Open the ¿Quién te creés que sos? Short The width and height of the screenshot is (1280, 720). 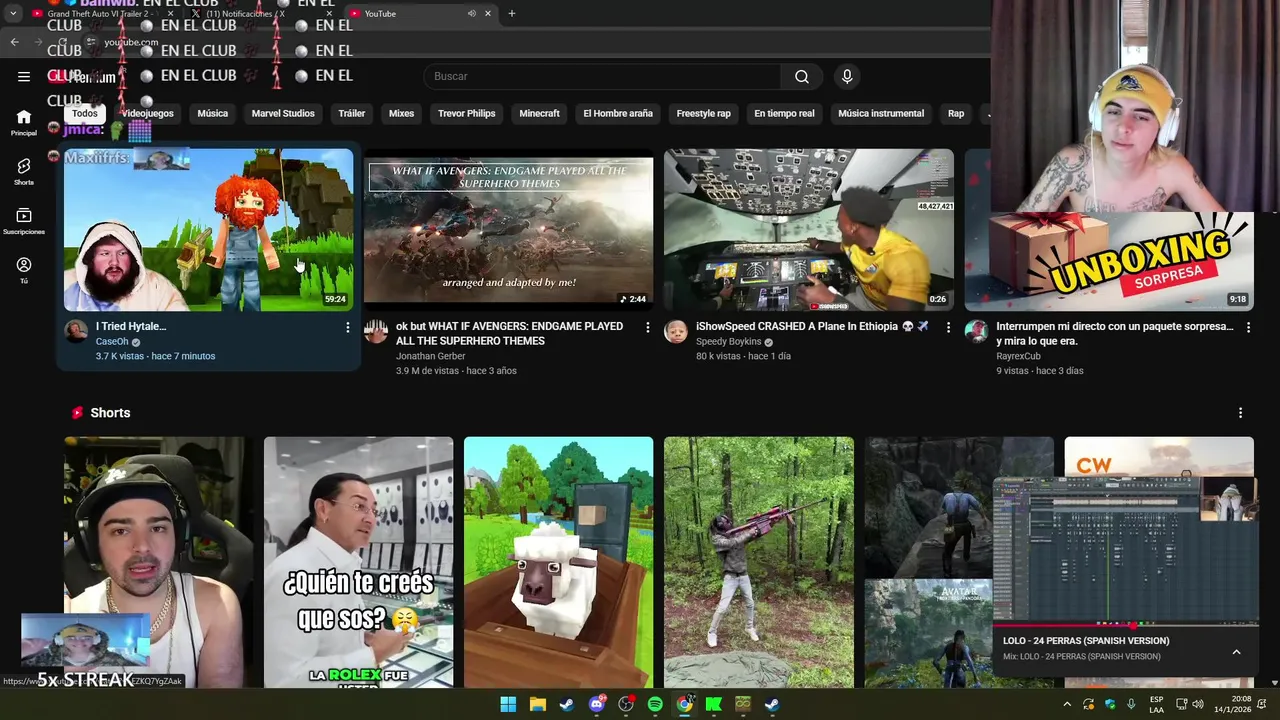click(358, 562)
